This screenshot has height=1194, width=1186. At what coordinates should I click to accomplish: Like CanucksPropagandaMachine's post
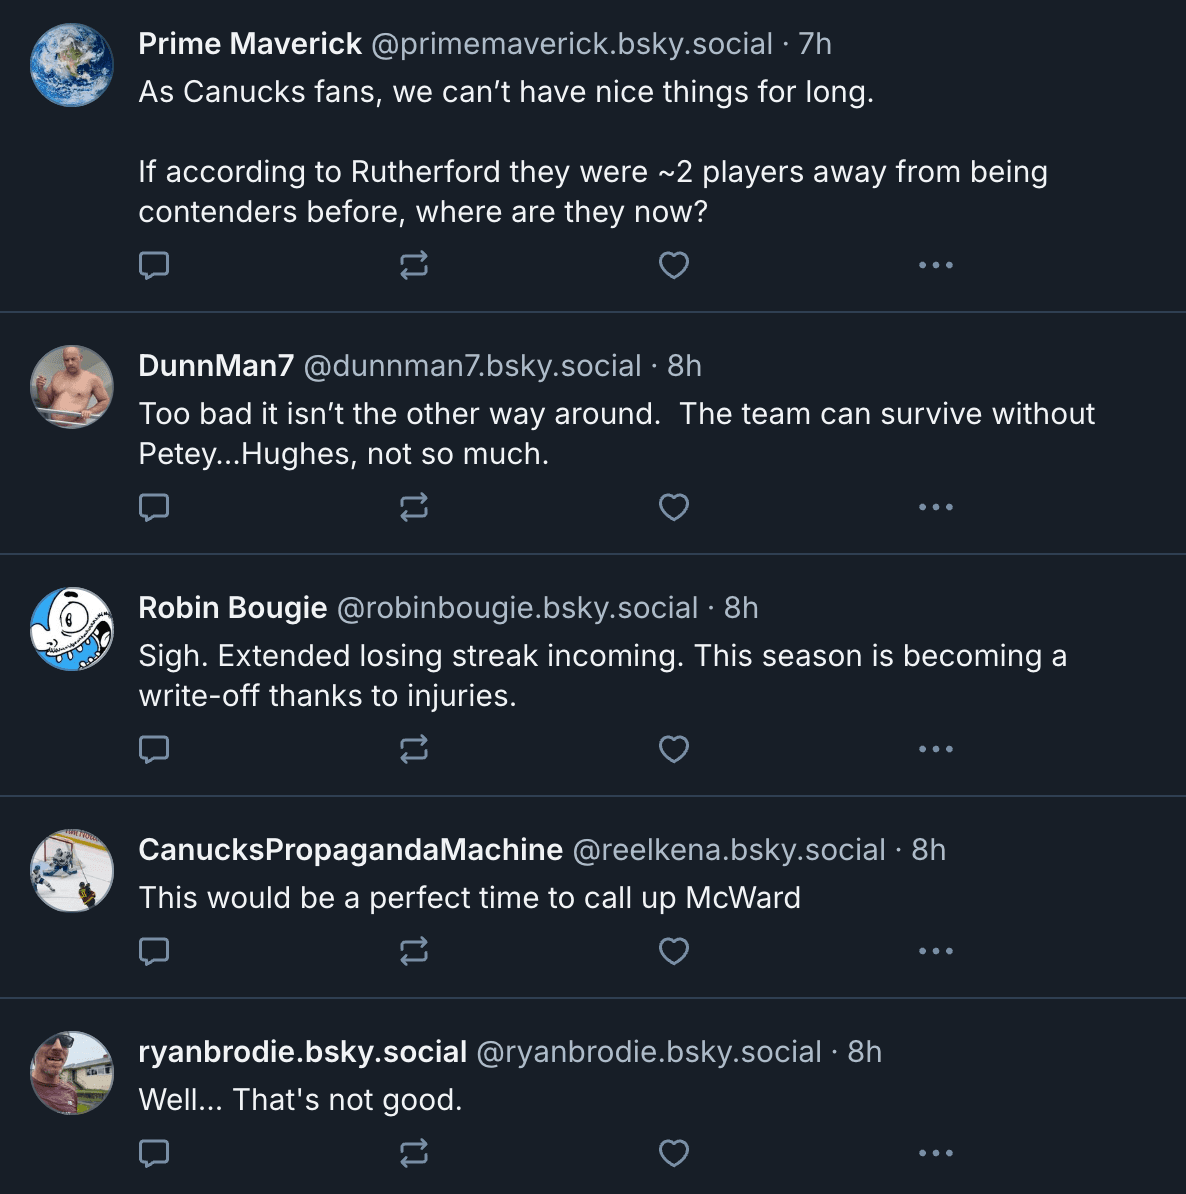click(x=673, y=951)
